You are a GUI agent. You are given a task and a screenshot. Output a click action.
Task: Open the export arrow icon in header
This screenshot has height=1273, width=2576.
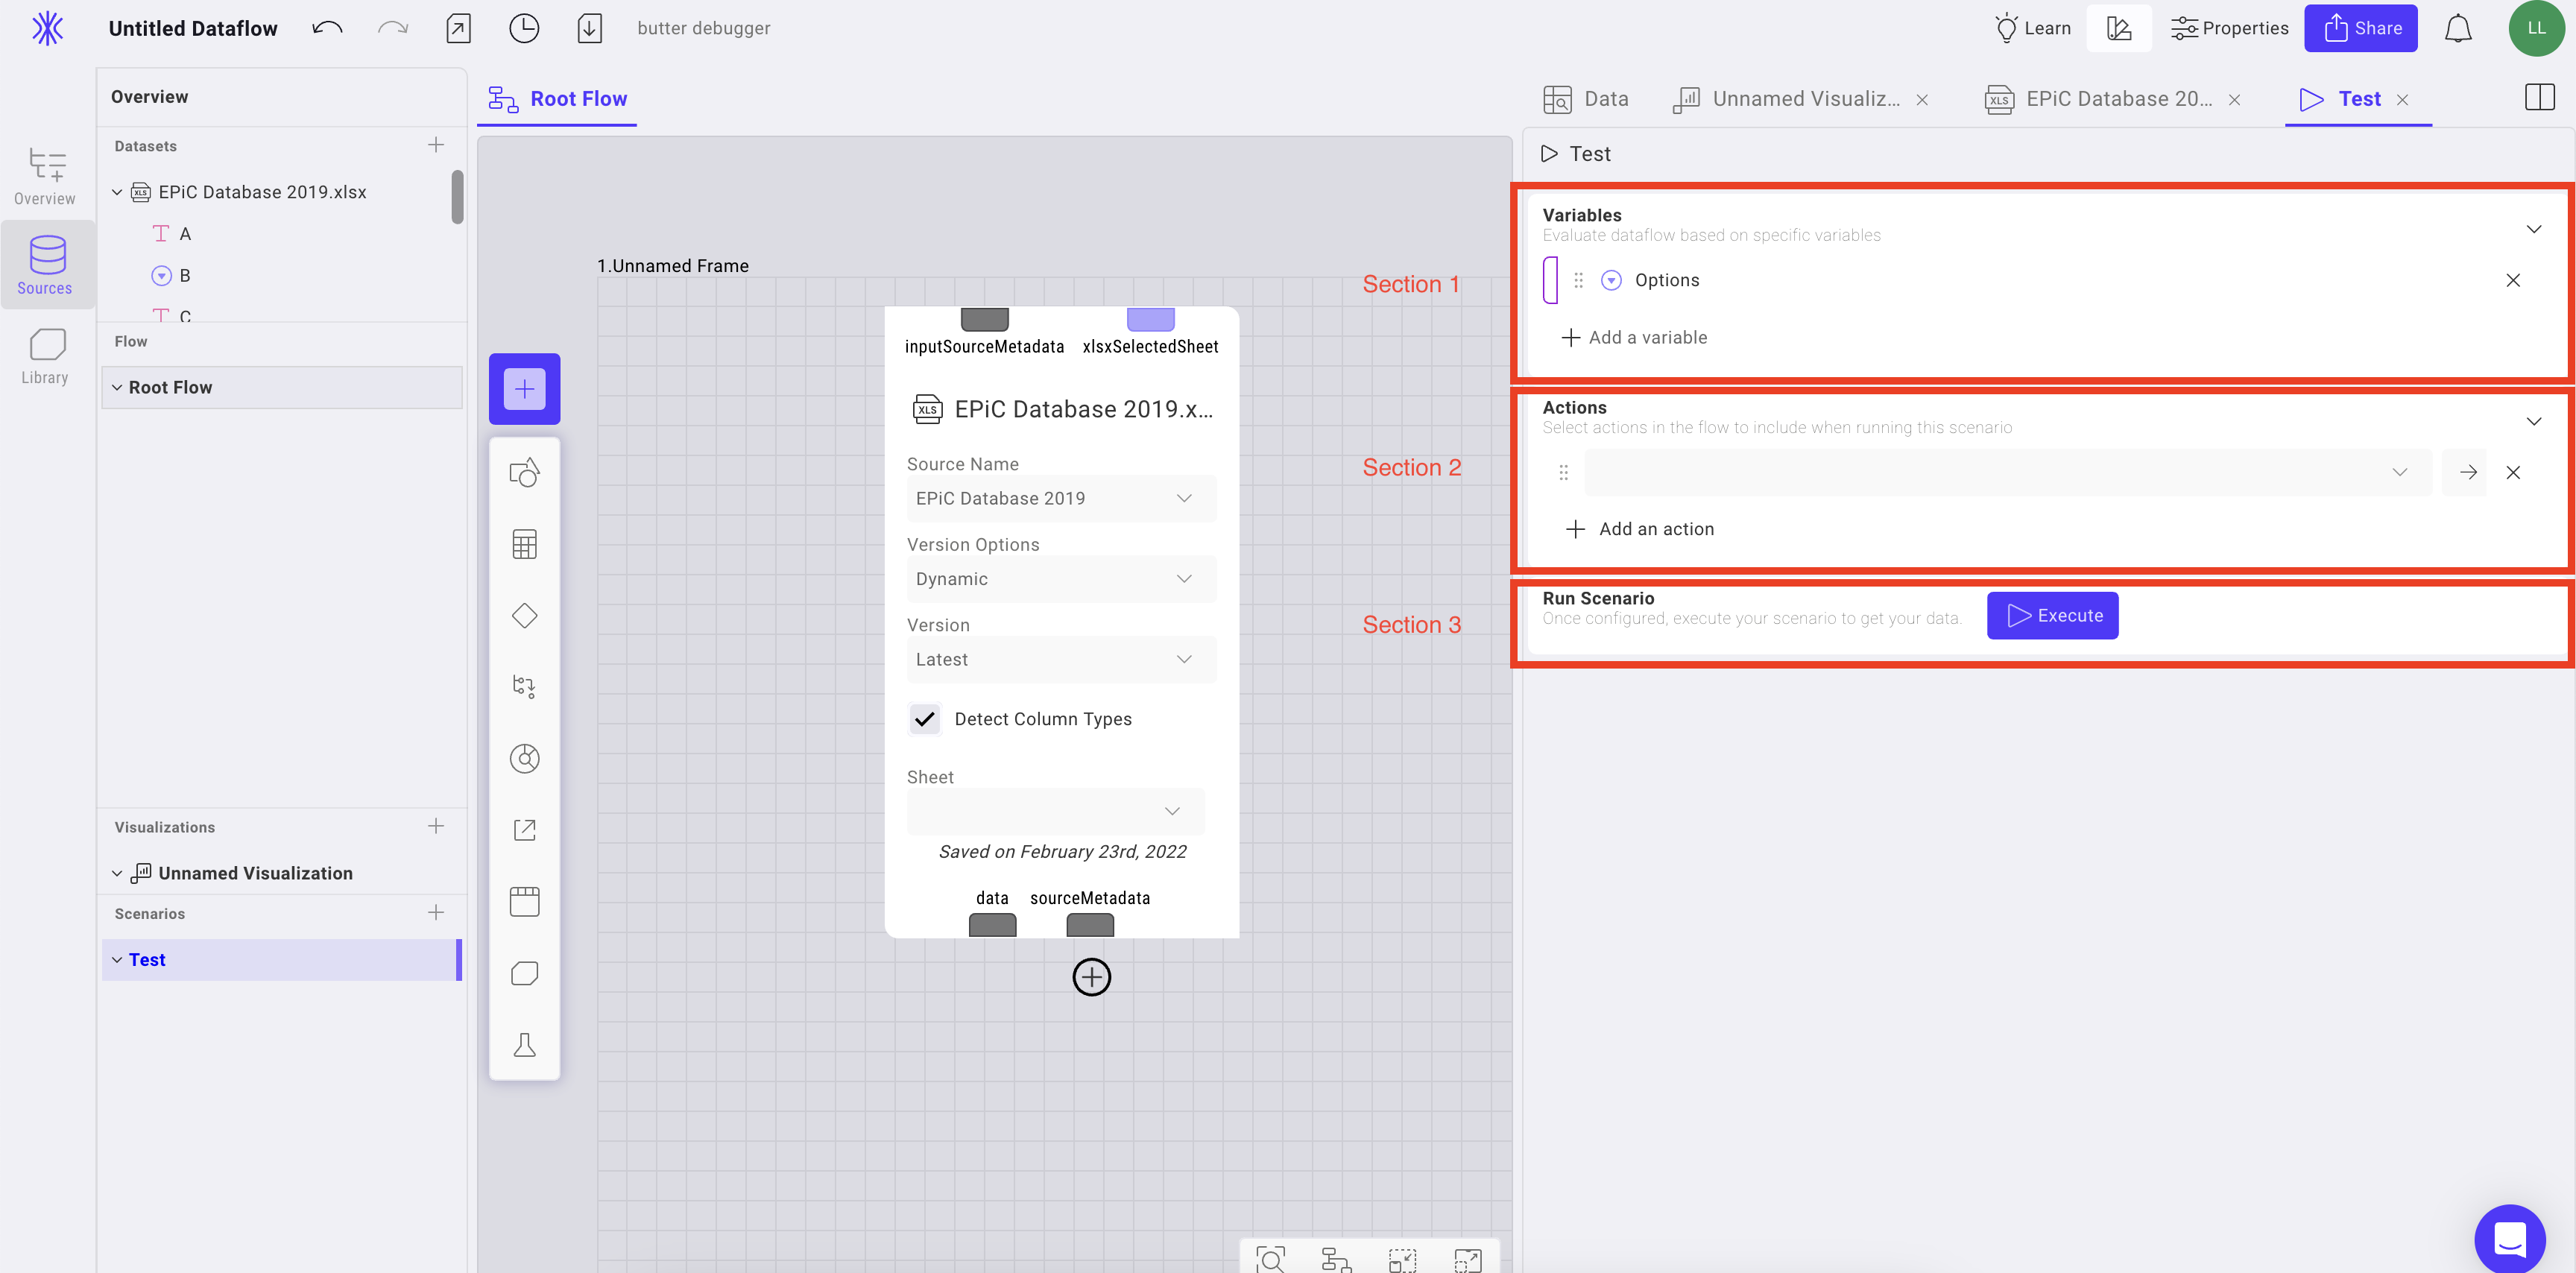(459, 28)
